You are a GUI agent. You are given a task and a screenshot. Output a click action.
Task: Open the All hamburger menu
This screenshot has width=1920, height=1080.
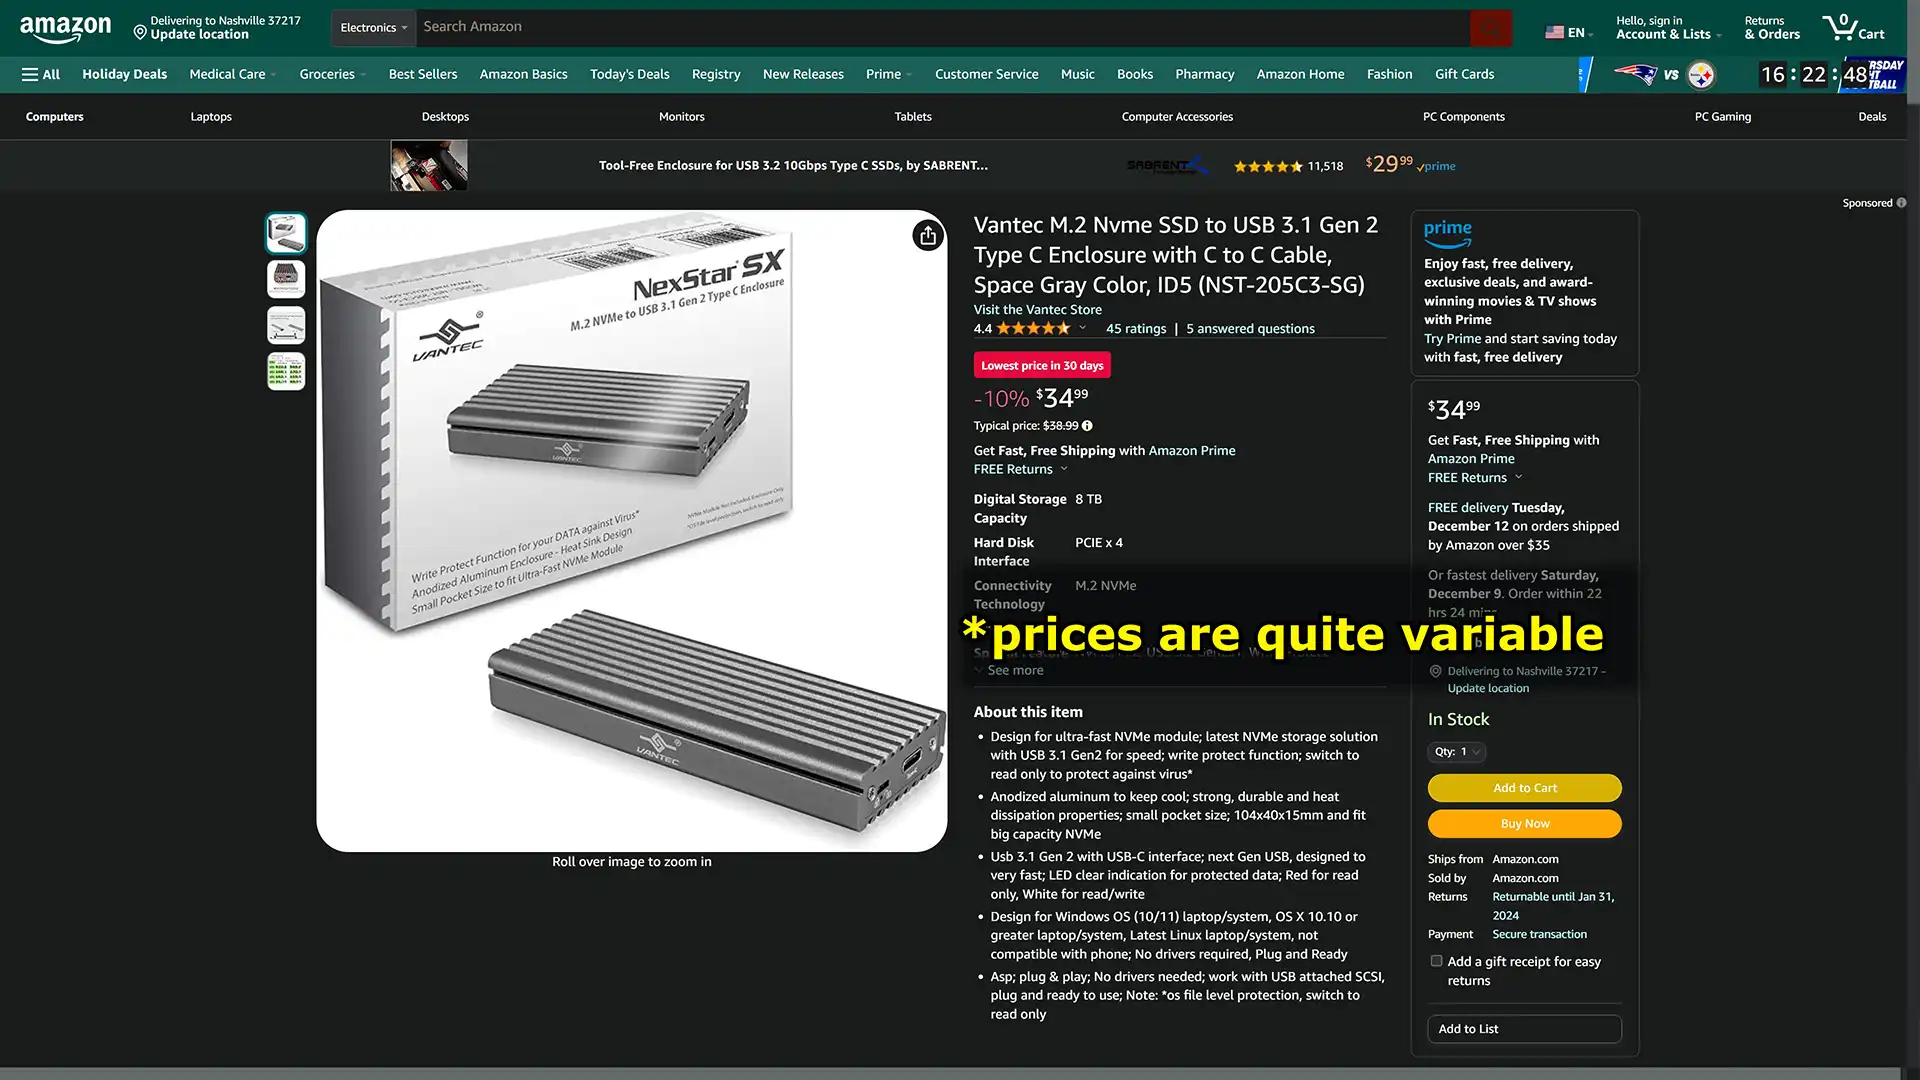pos(41,74)
